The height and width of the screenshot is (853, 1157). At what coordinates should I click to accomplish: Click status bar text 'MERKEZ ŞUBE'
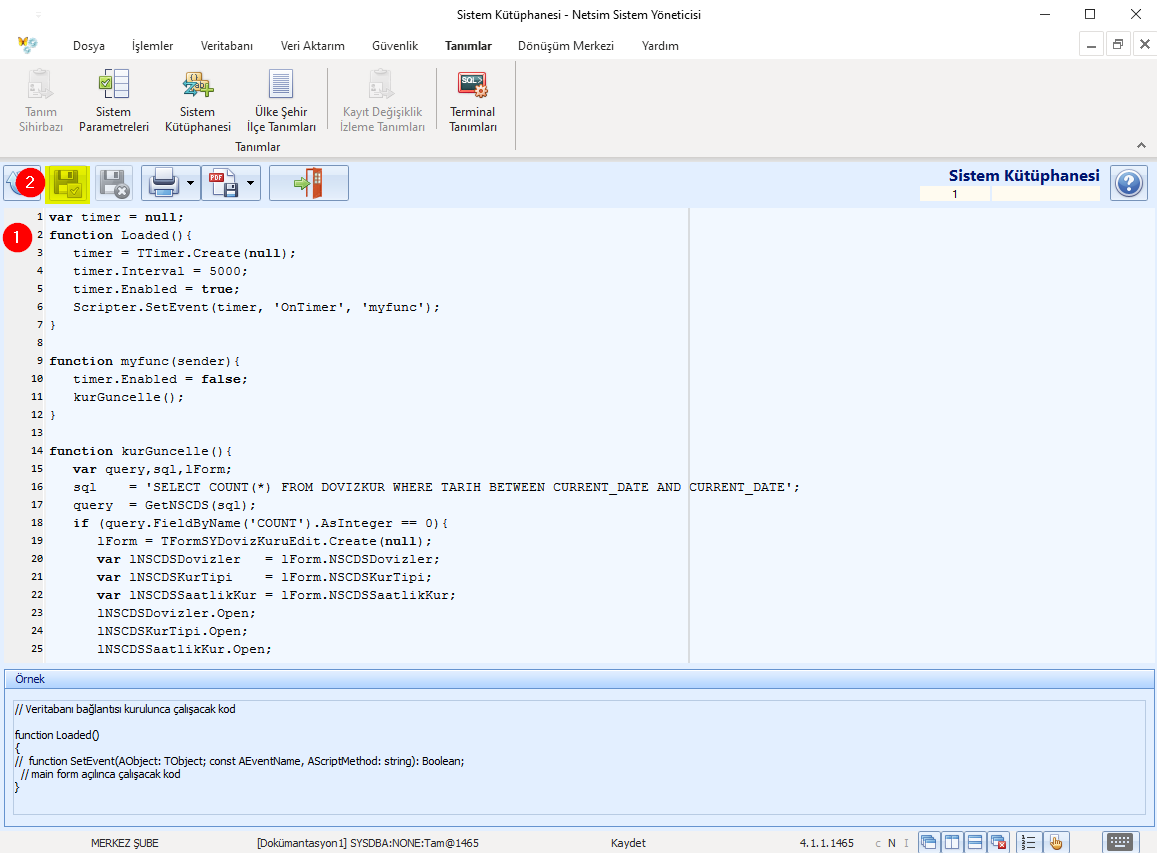(125, 843)
